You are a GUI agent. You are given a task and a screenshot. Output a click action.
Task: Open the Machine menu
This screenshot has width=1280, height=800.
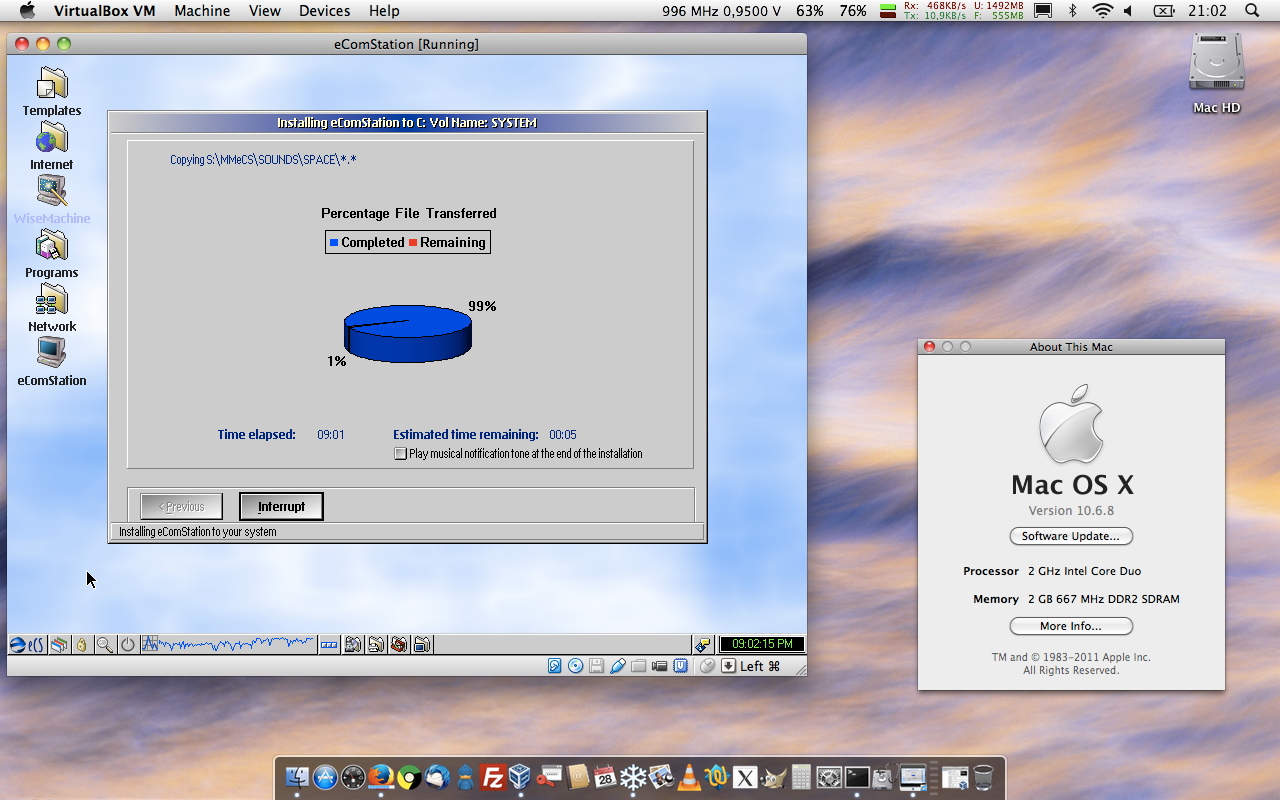point(202,11)
